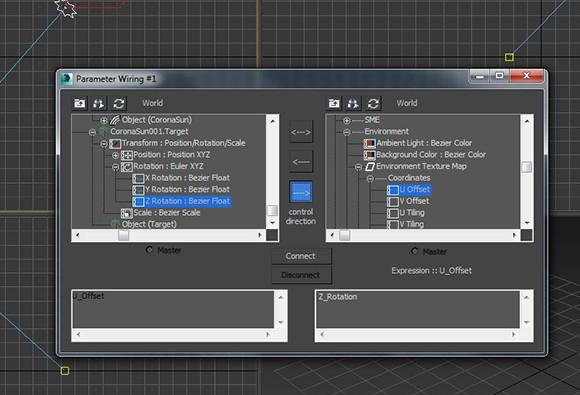Click Rotation Euler XYZ controller icon
The width and height of the screenshot is (580, 395).
127,167
